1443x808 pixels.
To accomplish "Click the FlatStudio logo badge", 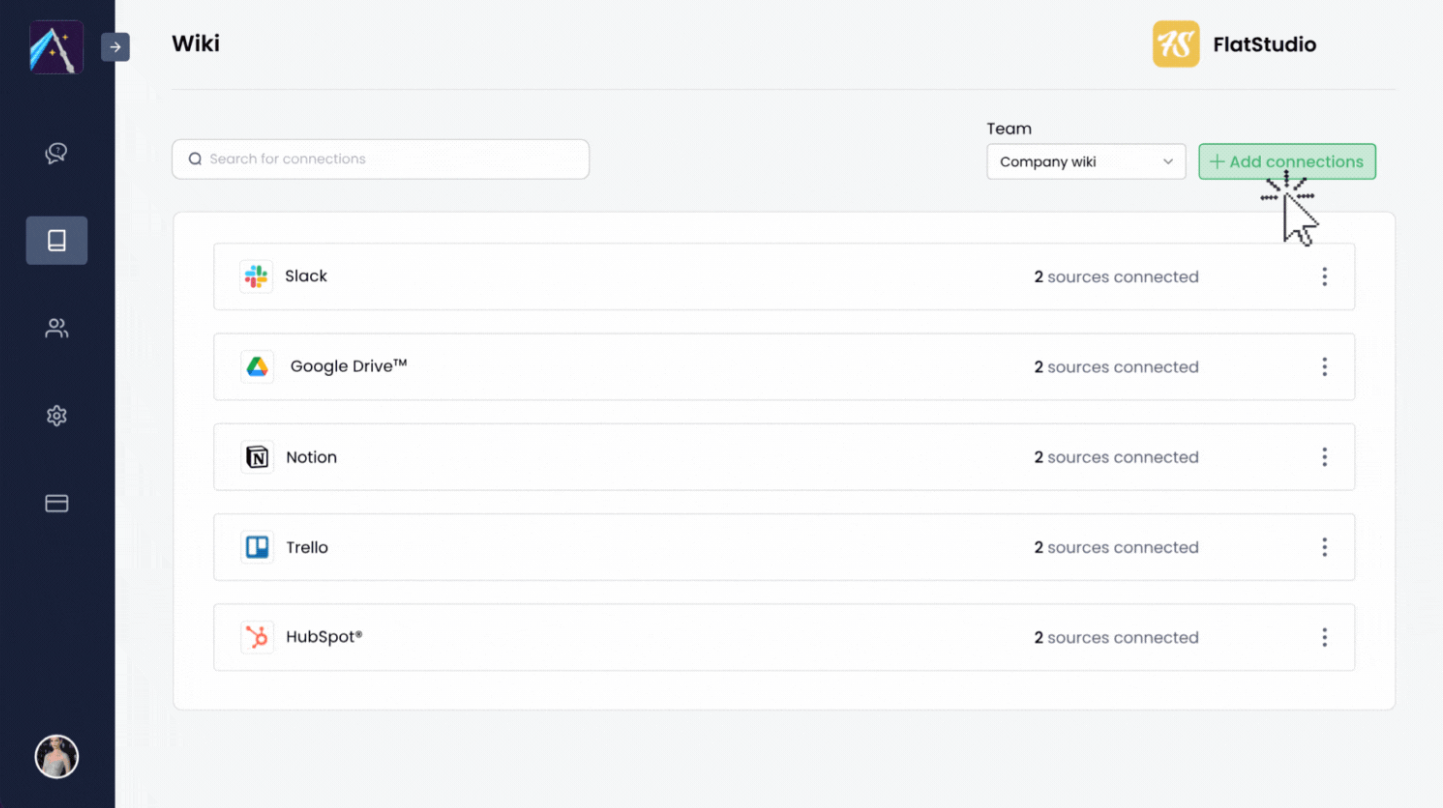I will pyautogui.click(x=1176, y=44).
